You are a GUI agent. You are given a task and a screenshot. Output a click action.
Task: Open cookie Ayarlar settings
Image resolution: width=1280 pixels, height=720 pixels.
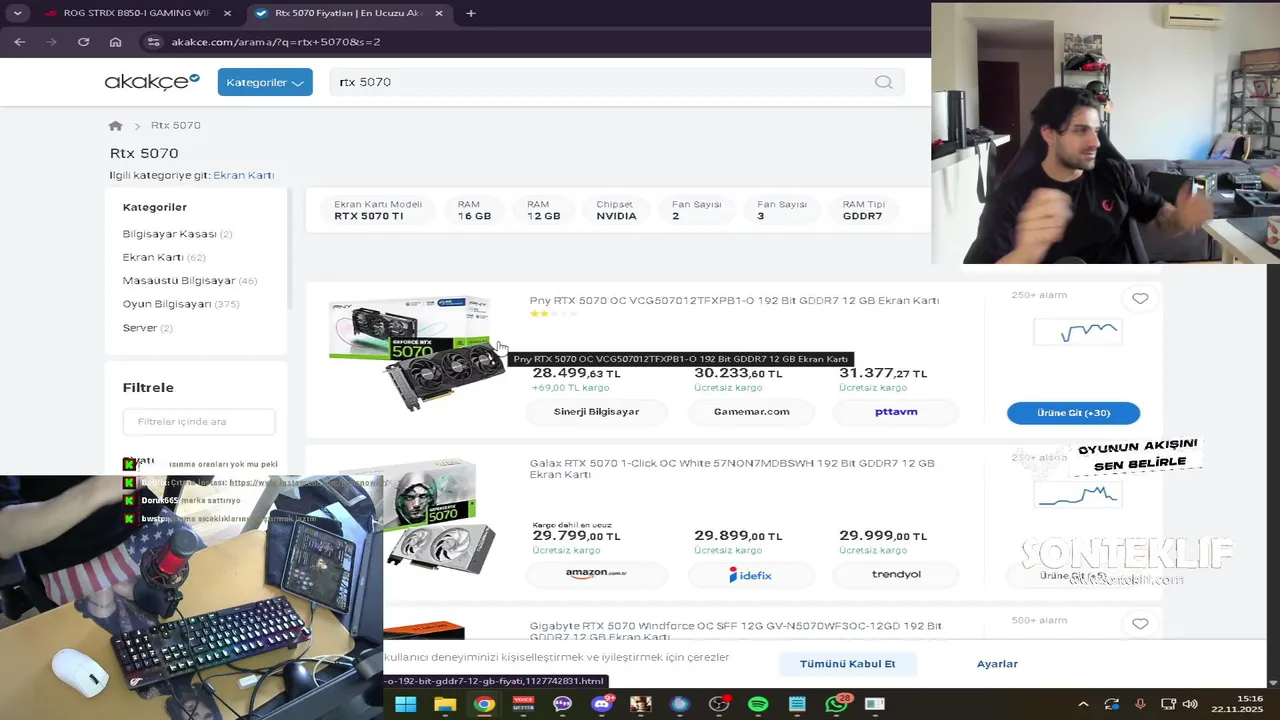tap(997, 664)
